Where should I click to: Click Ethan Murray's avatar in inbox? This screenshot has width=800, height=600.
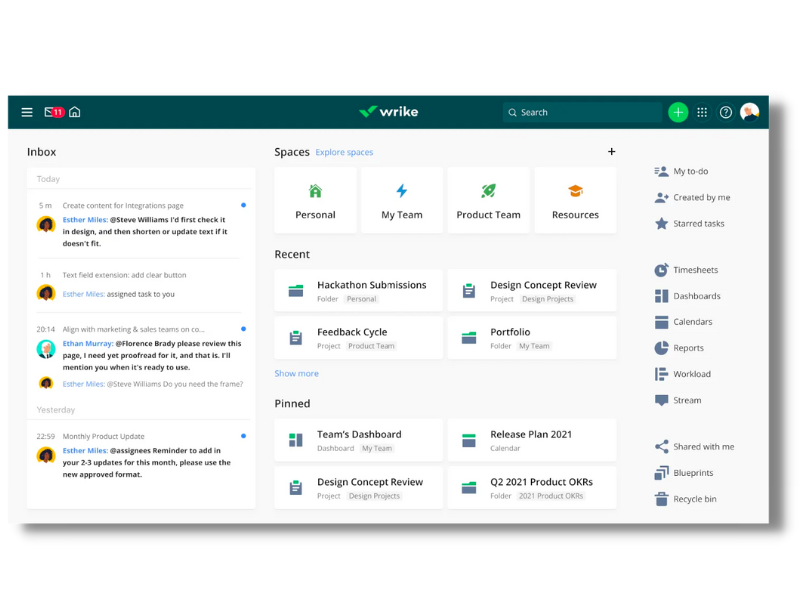[46, 349]
